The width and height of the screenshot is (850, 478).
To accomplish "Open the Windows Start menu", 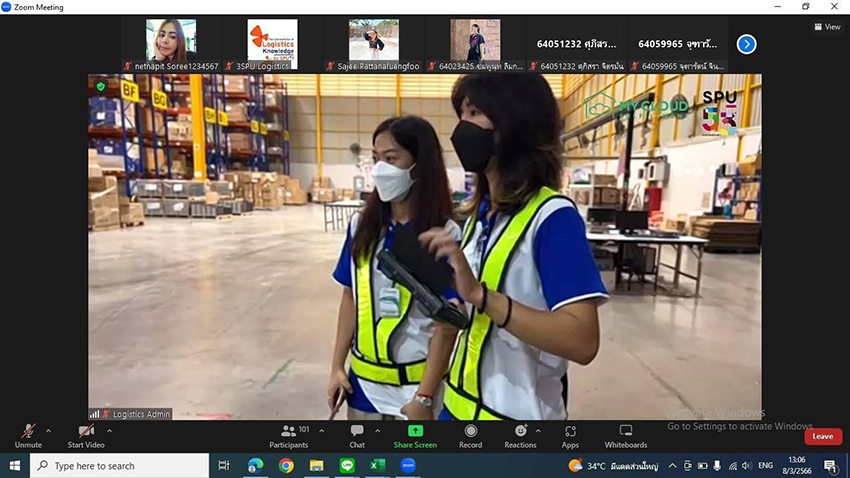I will point(15,466).
